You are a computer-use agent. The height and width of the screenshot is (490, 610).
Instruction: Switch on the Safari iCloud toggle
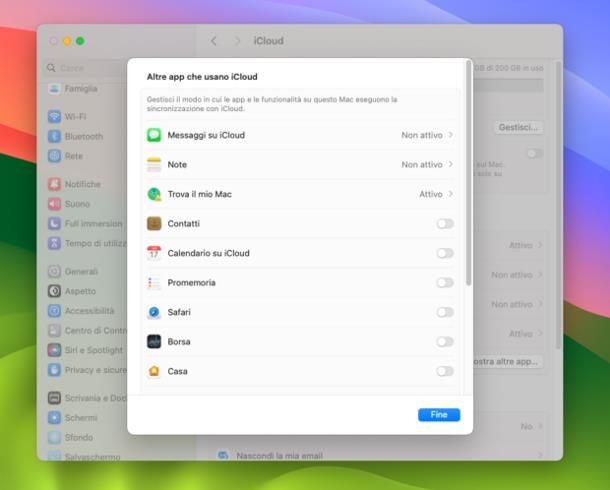coord(445,312)
